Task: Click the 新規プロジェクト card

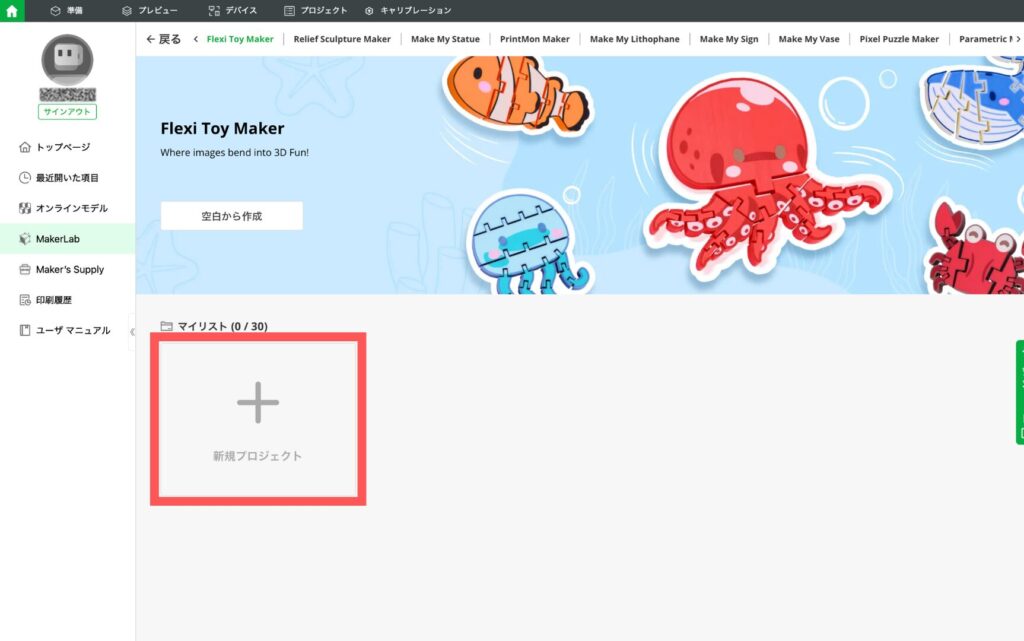Action: click(258, 419)
